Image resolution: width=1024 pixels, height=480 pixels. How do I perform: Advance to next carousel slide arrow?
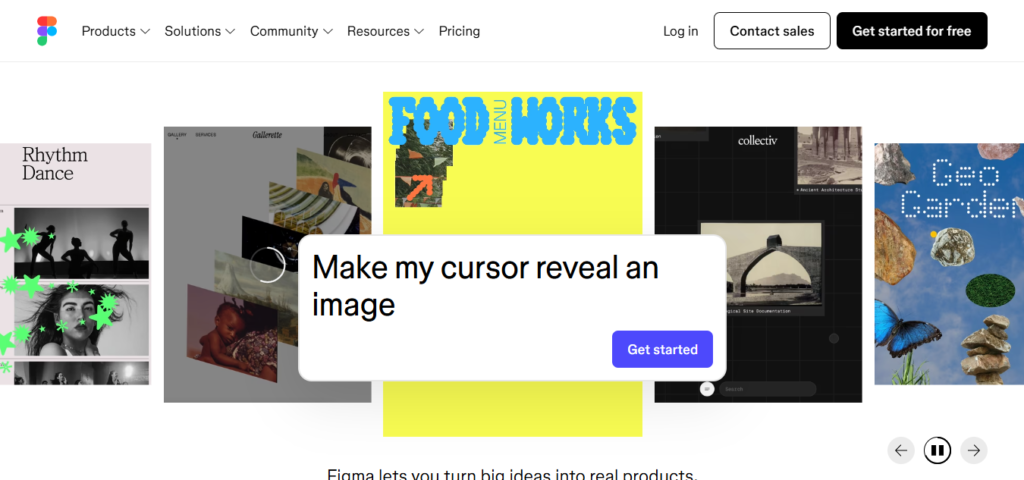974,450
